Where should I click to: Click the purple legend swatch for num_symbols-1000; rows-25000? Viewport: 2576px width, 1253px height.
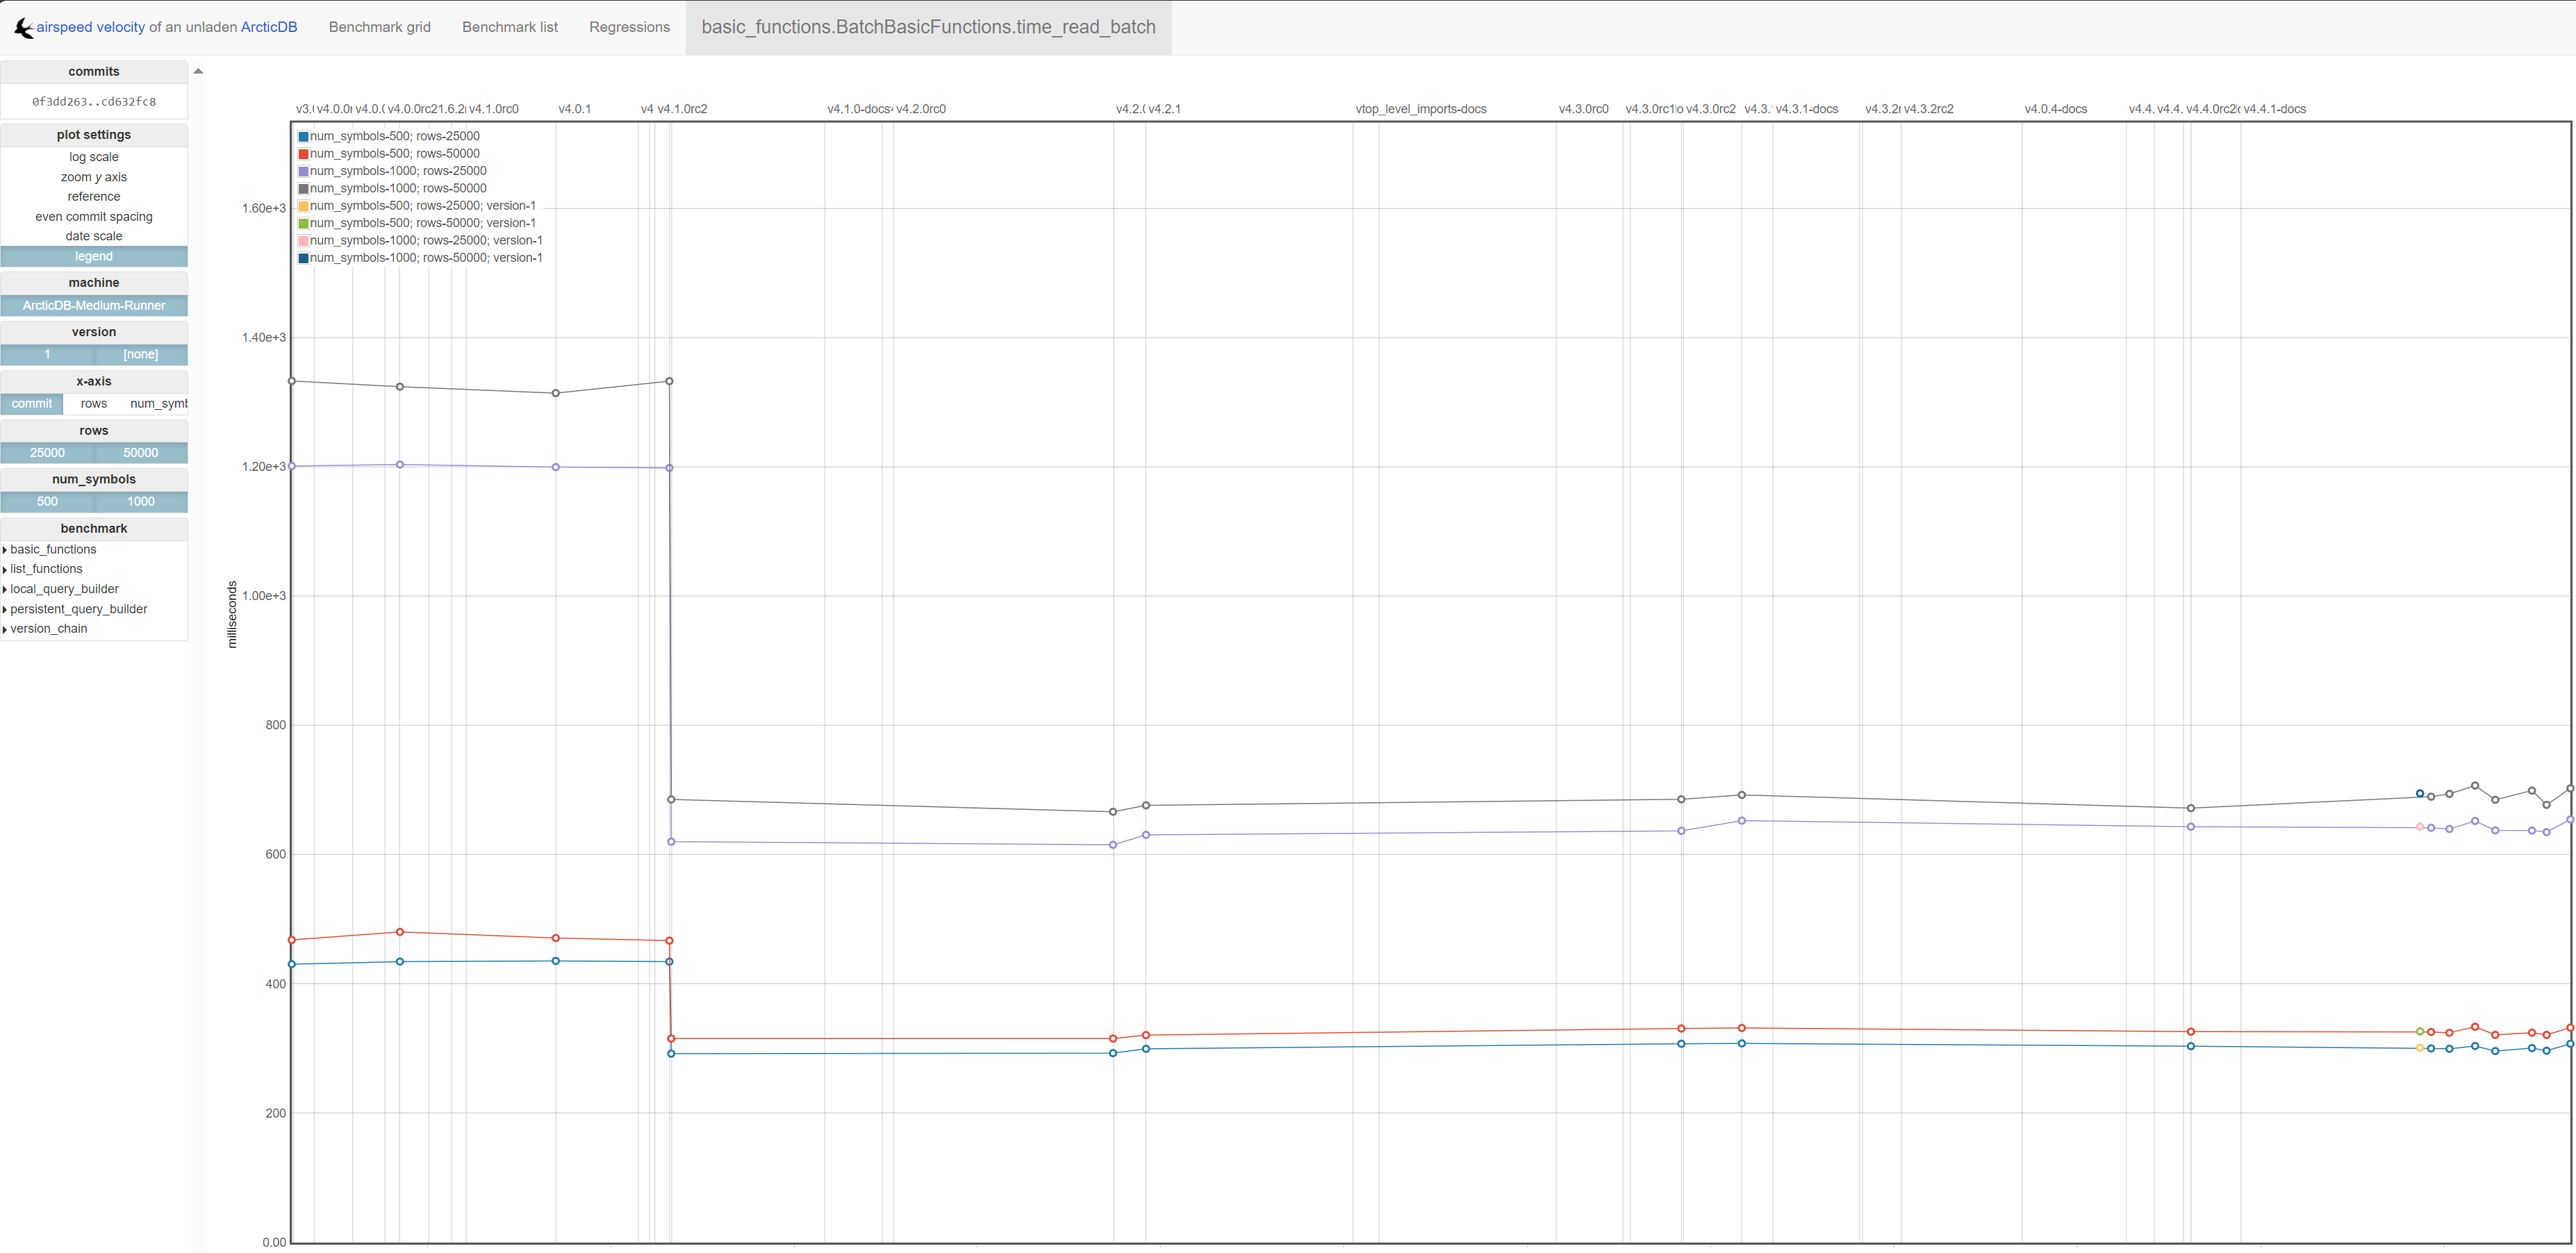303,172
